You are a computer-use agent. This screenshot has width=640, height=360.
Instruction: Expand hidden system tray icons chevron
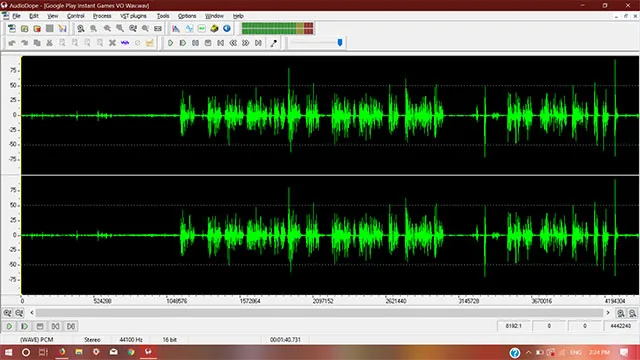[x=529, y=352]
